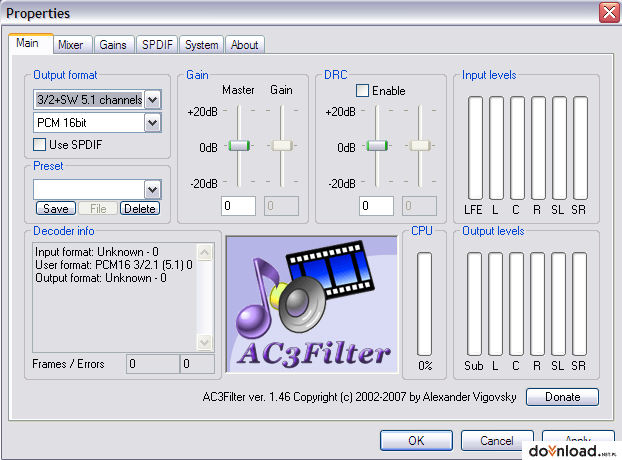Click the Donate button
Image resolution: width=622 pixels, height=460 pixels.
[x=562, y=397]
